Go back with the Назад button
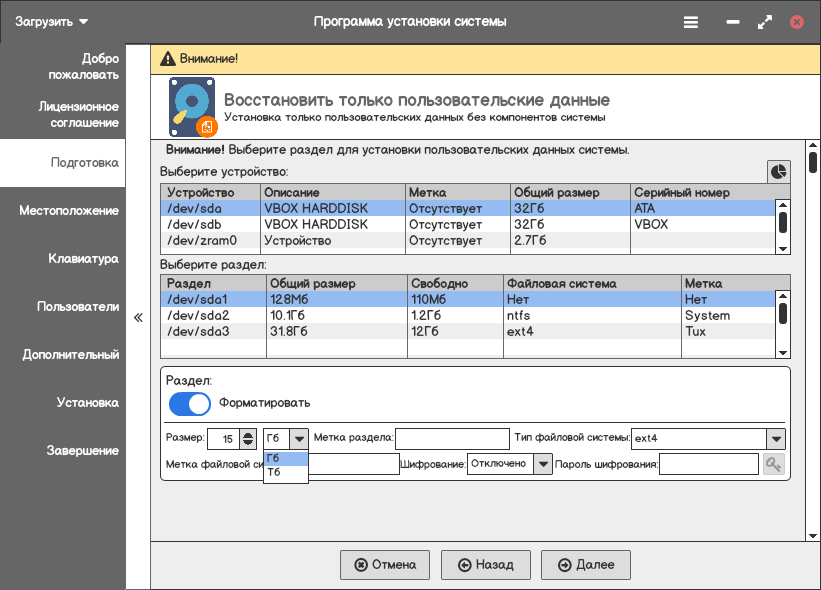The image size is (821, 590). pos(485,565)
